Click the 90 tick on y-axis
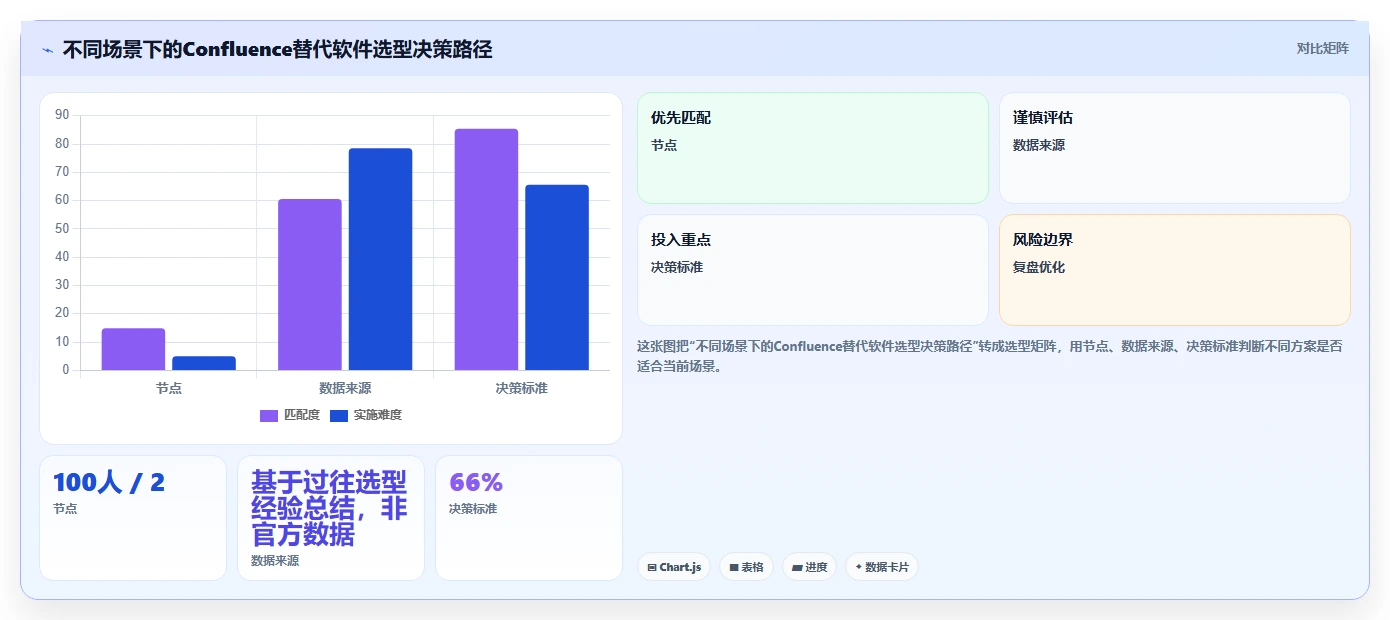Screen dimensions: 1390x620 point(62,115)
